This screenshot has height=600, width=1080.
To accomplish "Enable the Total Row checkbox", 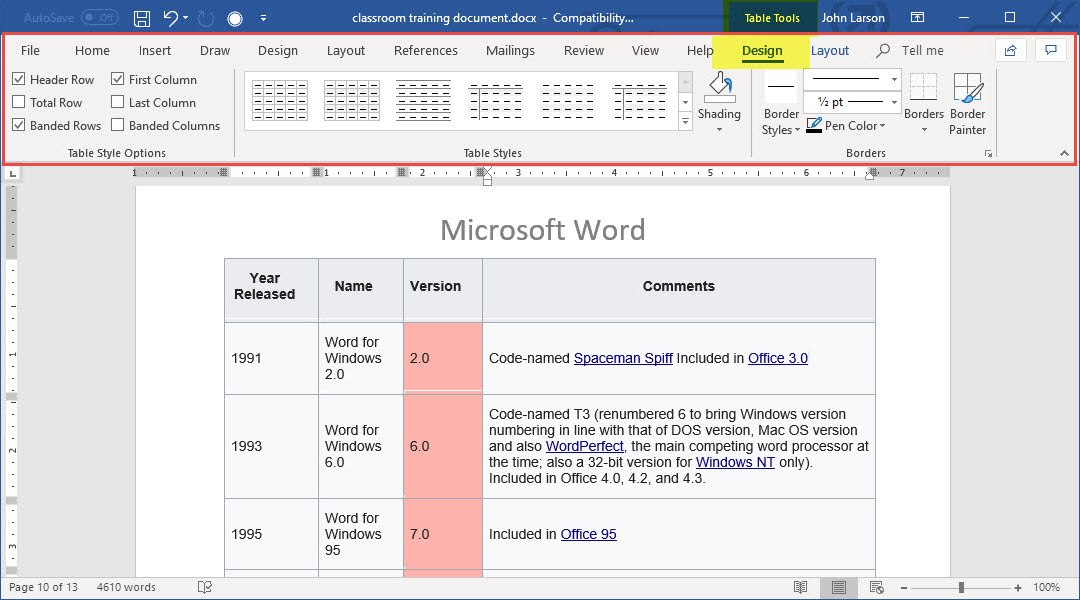I will pos(19,102).
